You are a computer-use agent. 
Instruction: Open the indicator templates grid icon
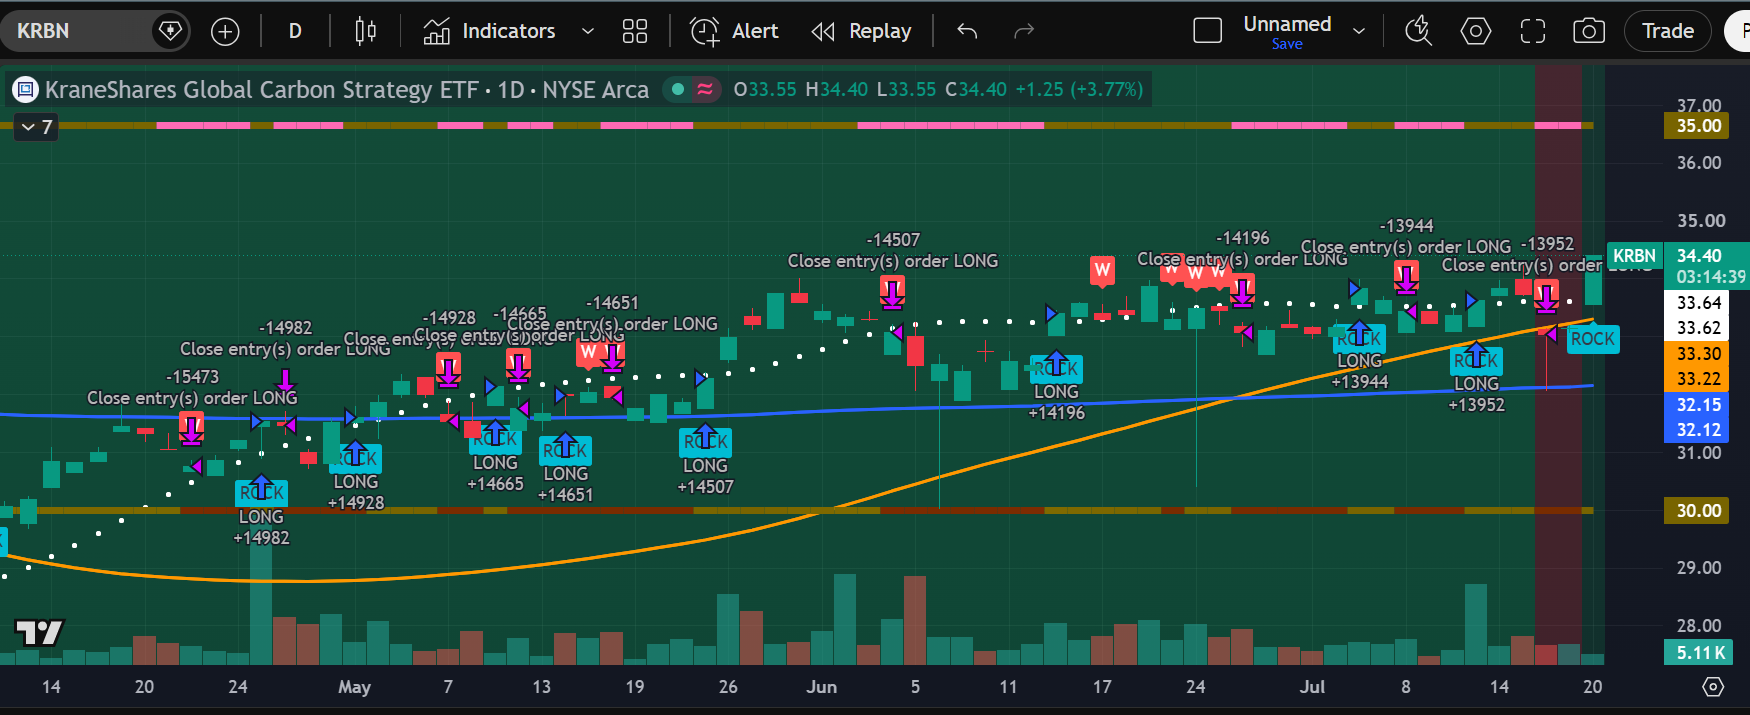point(635,31)
